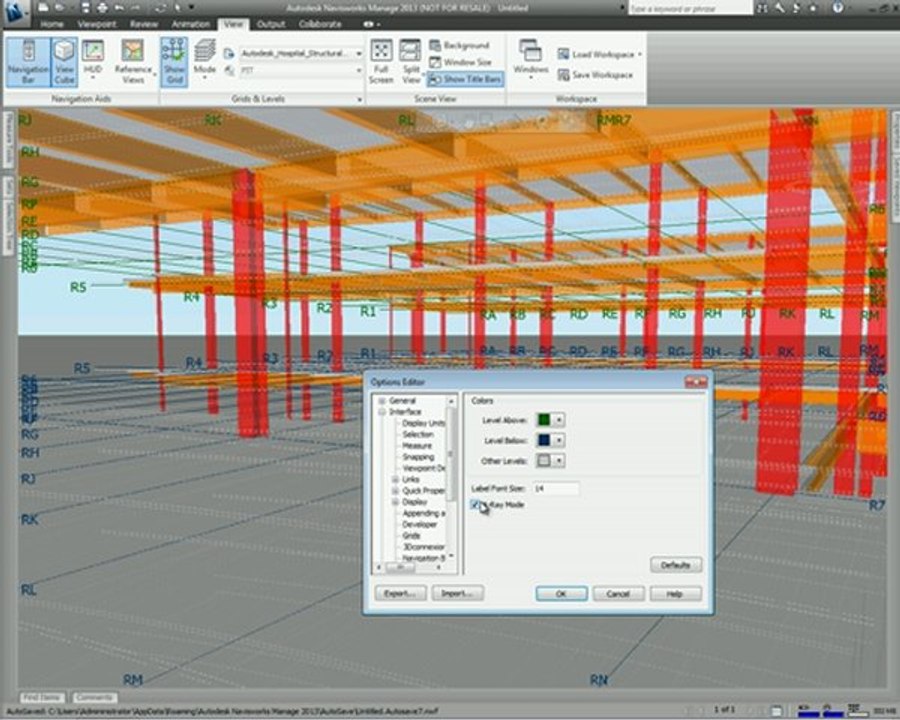Click the Level Below blue color swatch
Viewport: 900px width, 720px height.
coord(544,440)
